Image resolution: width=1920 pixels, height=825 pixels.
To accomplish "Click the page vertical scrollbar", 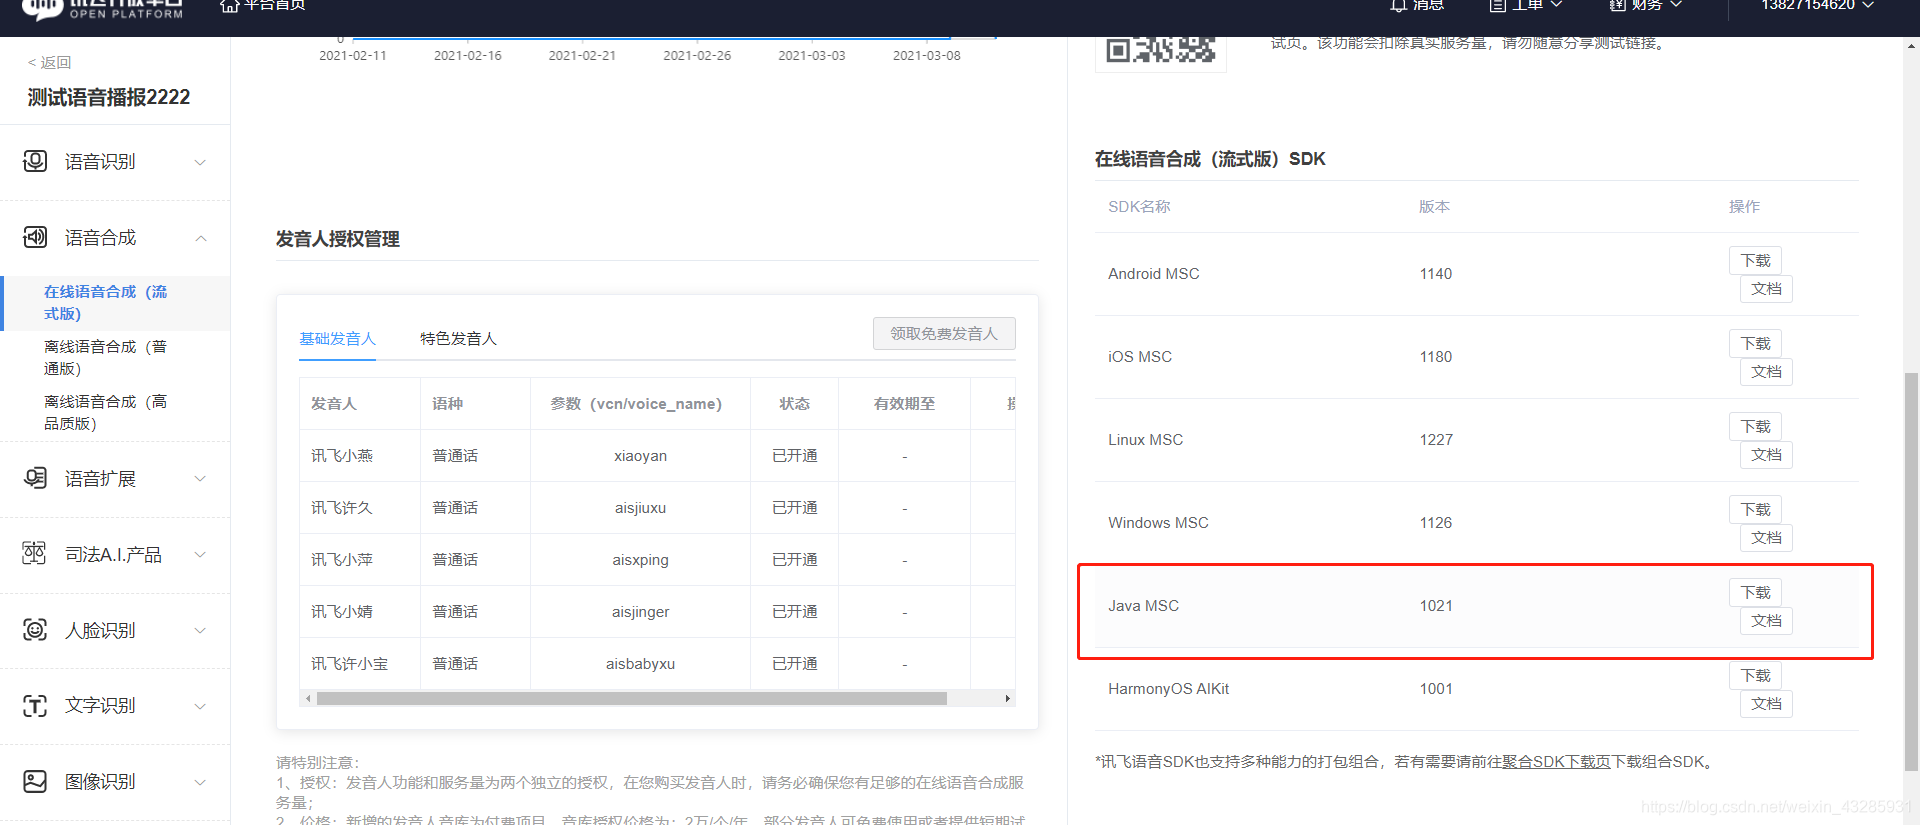I will [1911, 571].
